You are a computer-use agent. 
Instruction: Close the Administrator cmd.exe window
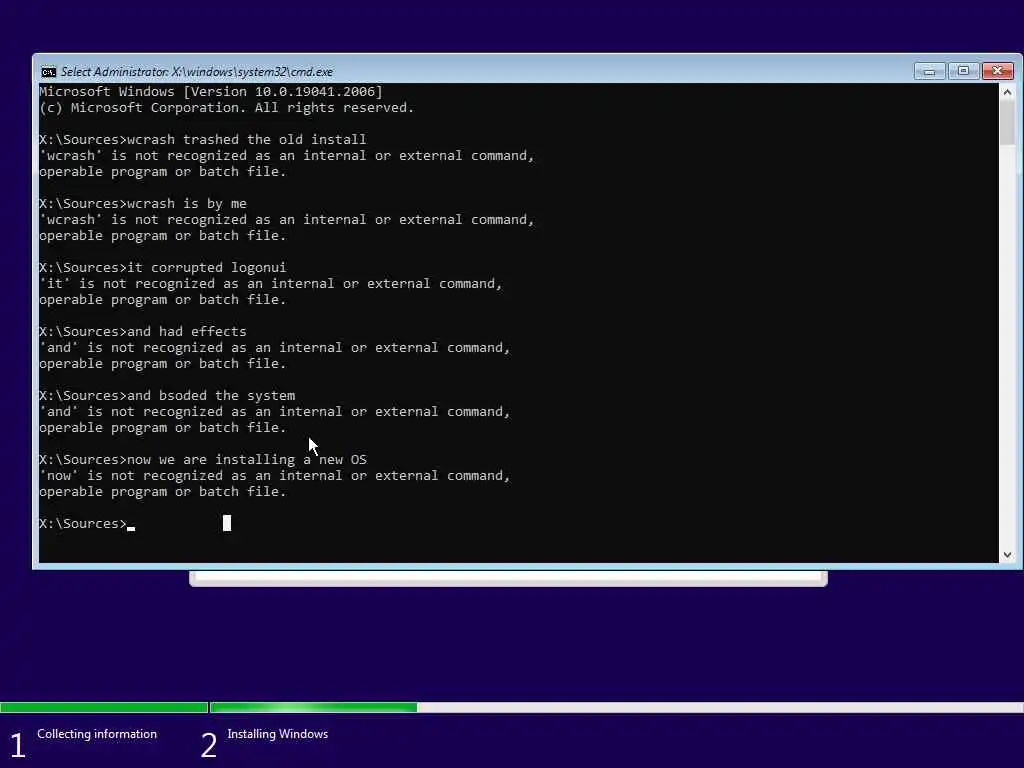pos(997,71)
